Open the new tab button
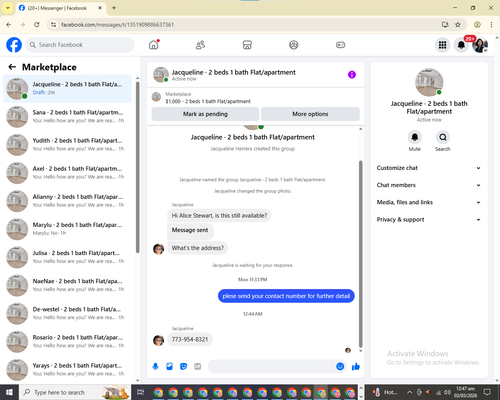Screen dimensions: 500x400 pos(114,8)
